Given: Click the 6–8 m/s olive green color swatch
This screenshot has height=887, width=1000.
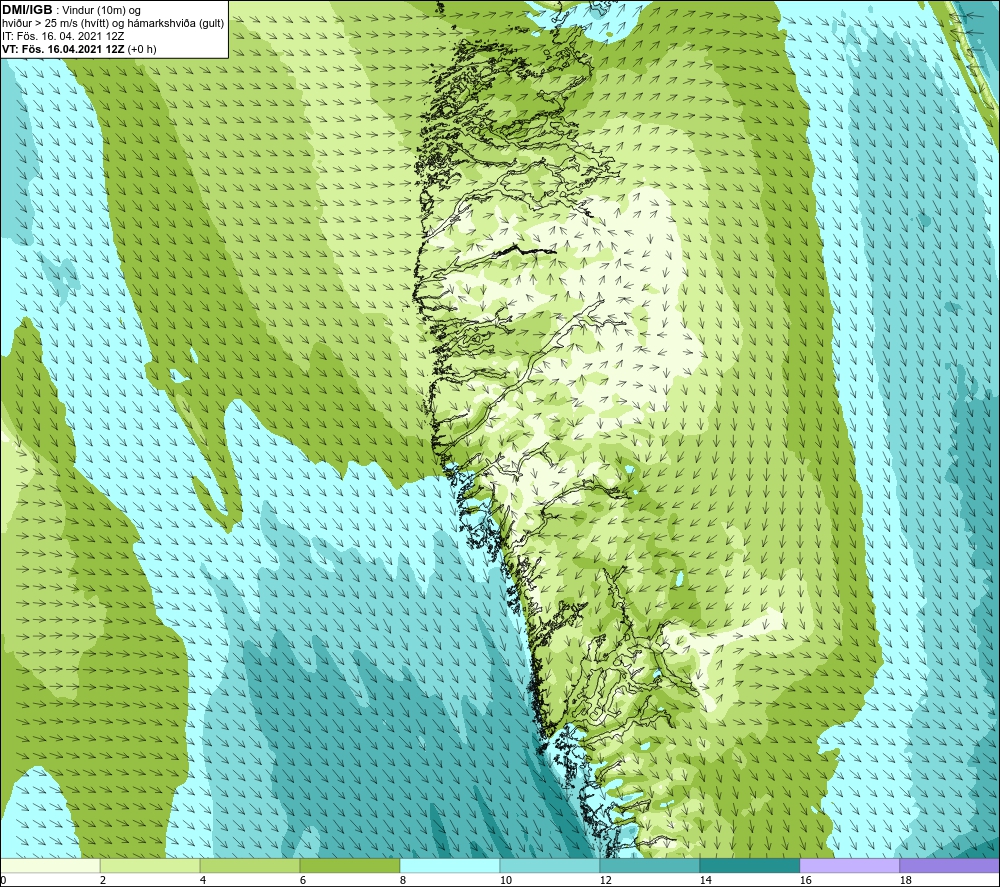Looking at the screenshot, I should 349,866.
